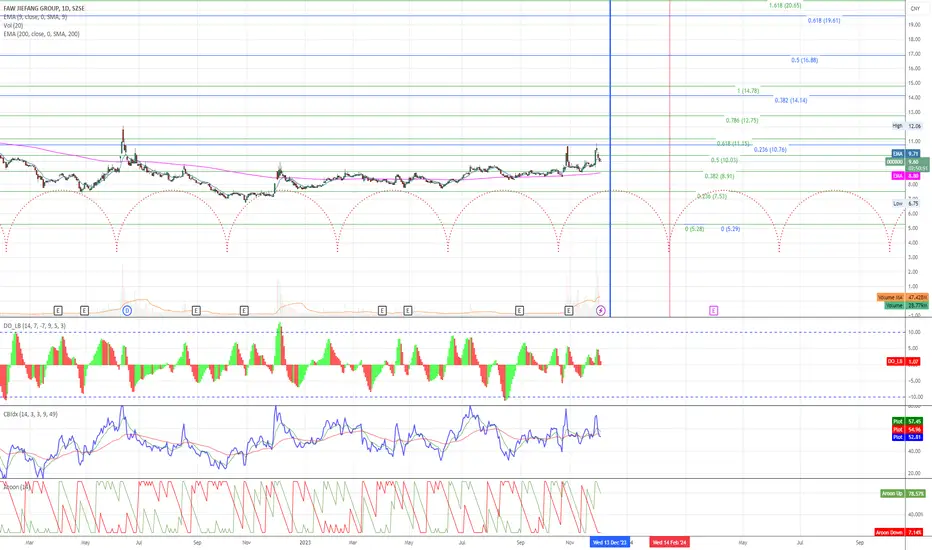Click the Fib label 0.5 (16.88)
Screen dimensions: 932x550
pyautogui.click(x=804, y=60)
